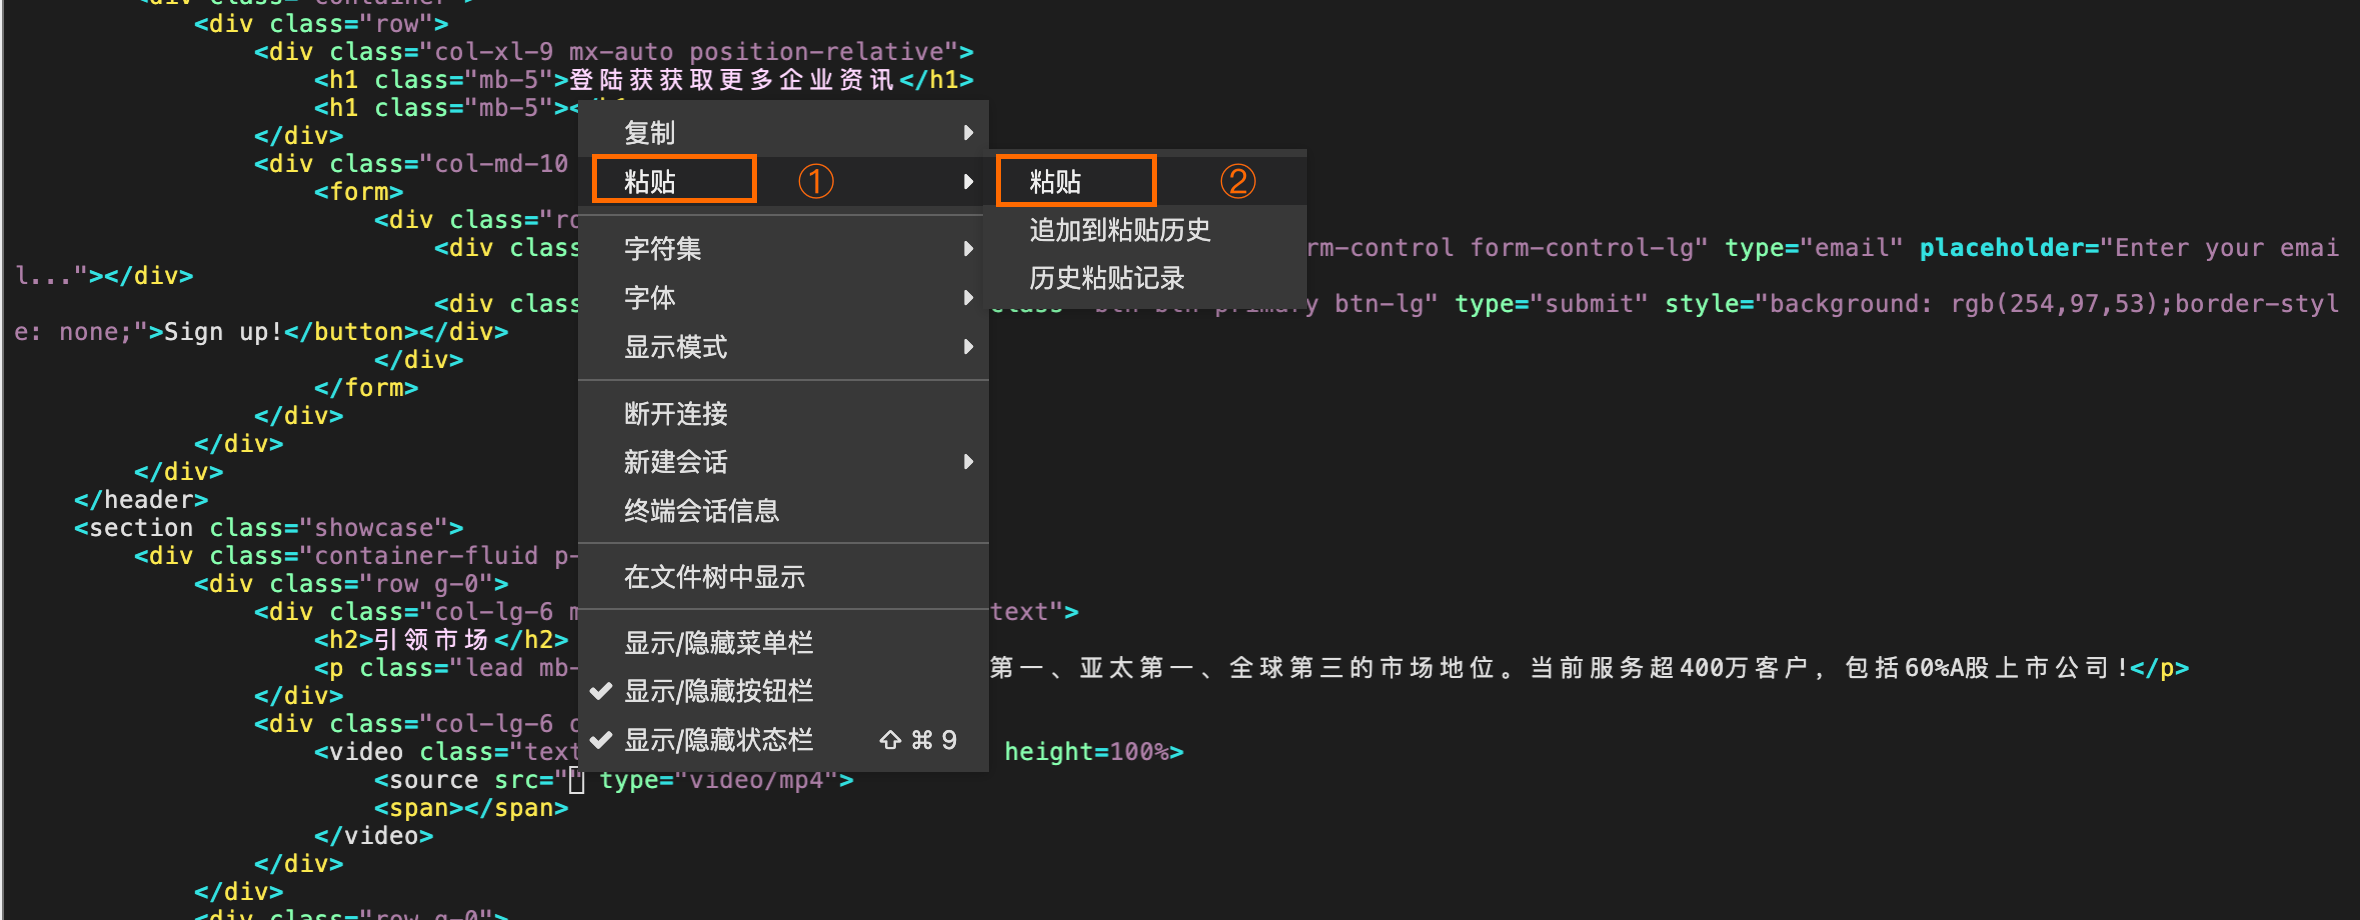Click the closing header tag line

[141, 500]
